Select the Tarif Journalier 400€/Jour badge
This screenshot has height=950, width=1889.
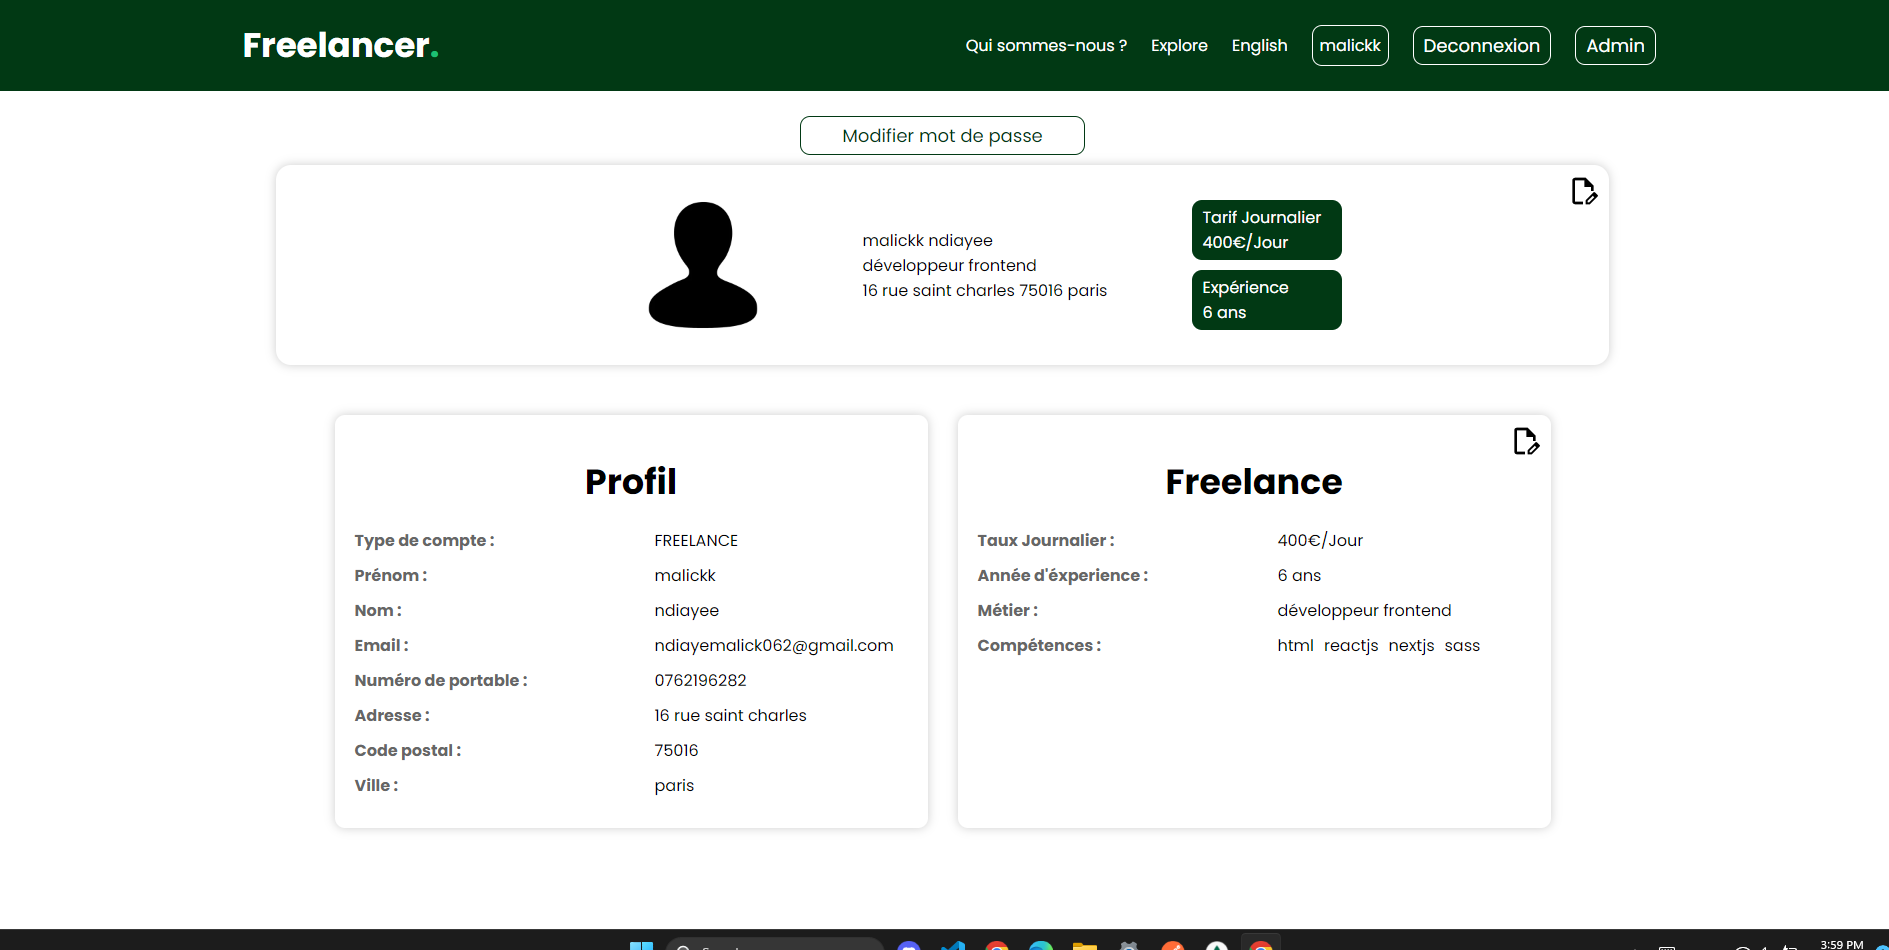[1266, 230]
